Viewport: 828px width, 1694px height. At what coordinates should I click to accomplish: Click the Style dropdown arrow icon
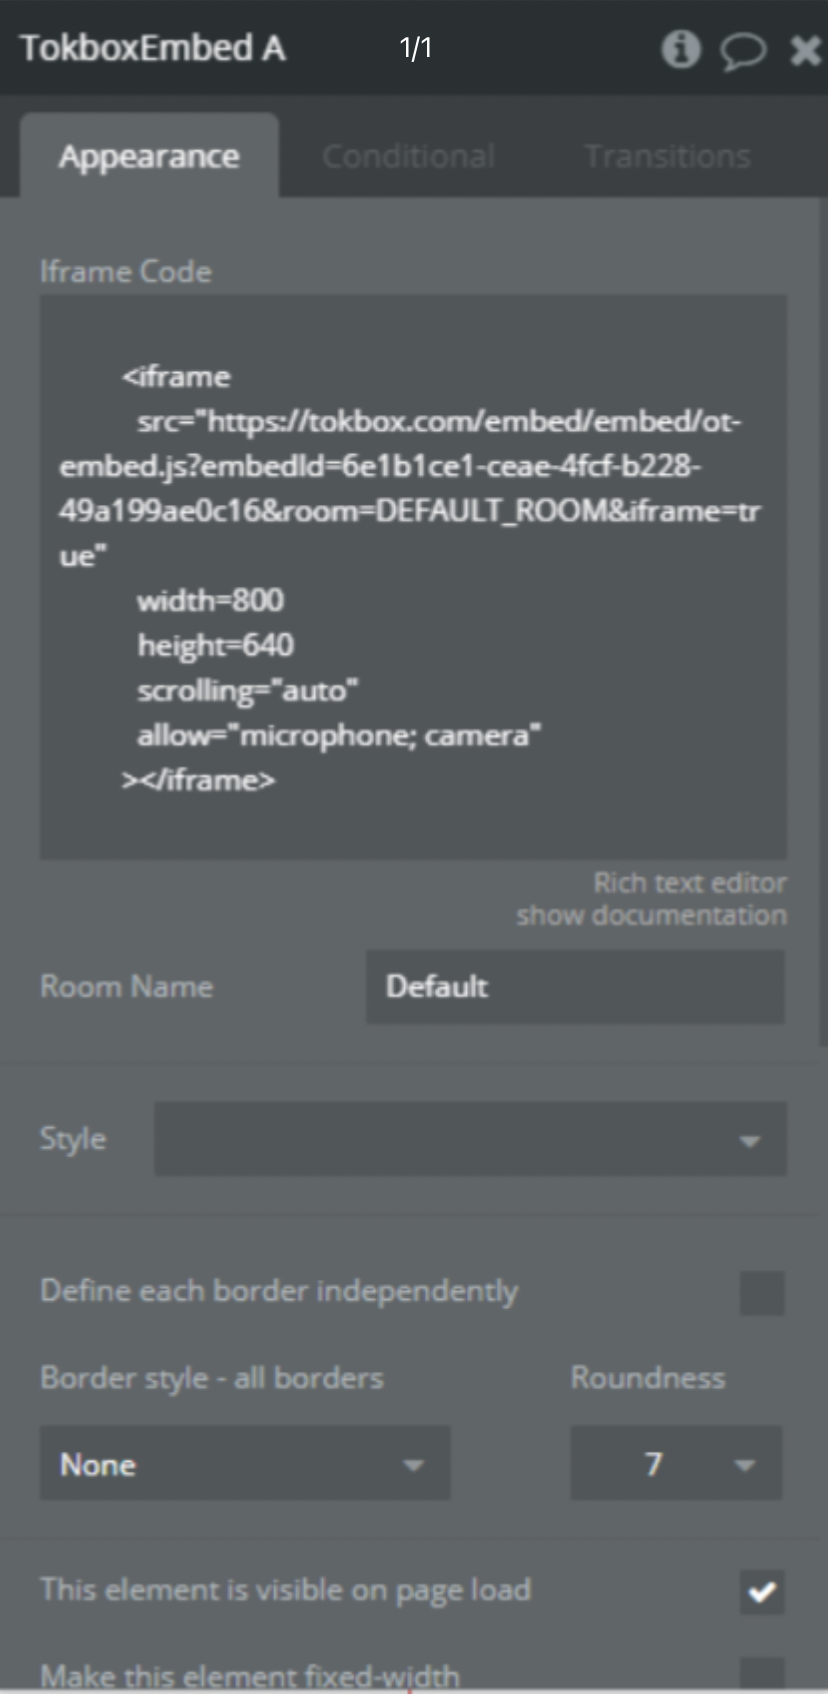(749, 1141)
